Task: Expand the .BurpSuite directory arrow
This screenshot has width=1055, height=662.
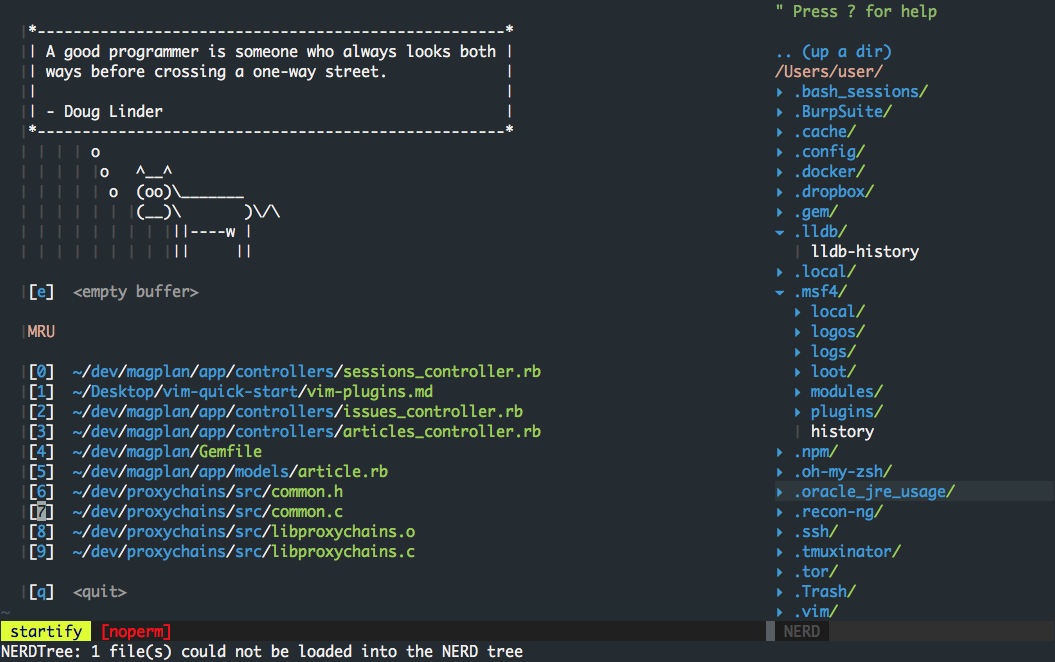Action: (779, 112)
